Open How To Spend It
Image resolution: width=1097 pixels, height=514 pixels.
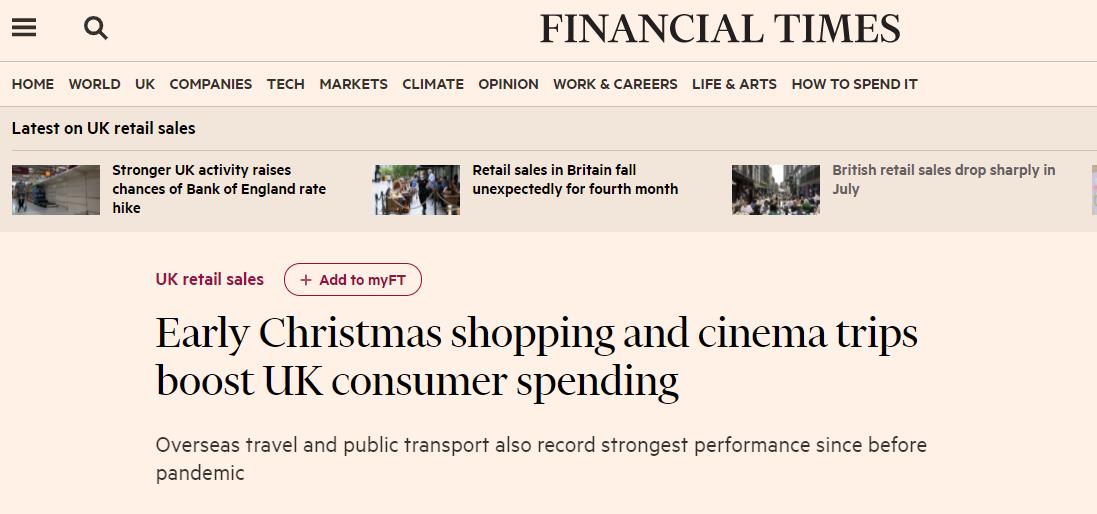(x=854, y=84)
